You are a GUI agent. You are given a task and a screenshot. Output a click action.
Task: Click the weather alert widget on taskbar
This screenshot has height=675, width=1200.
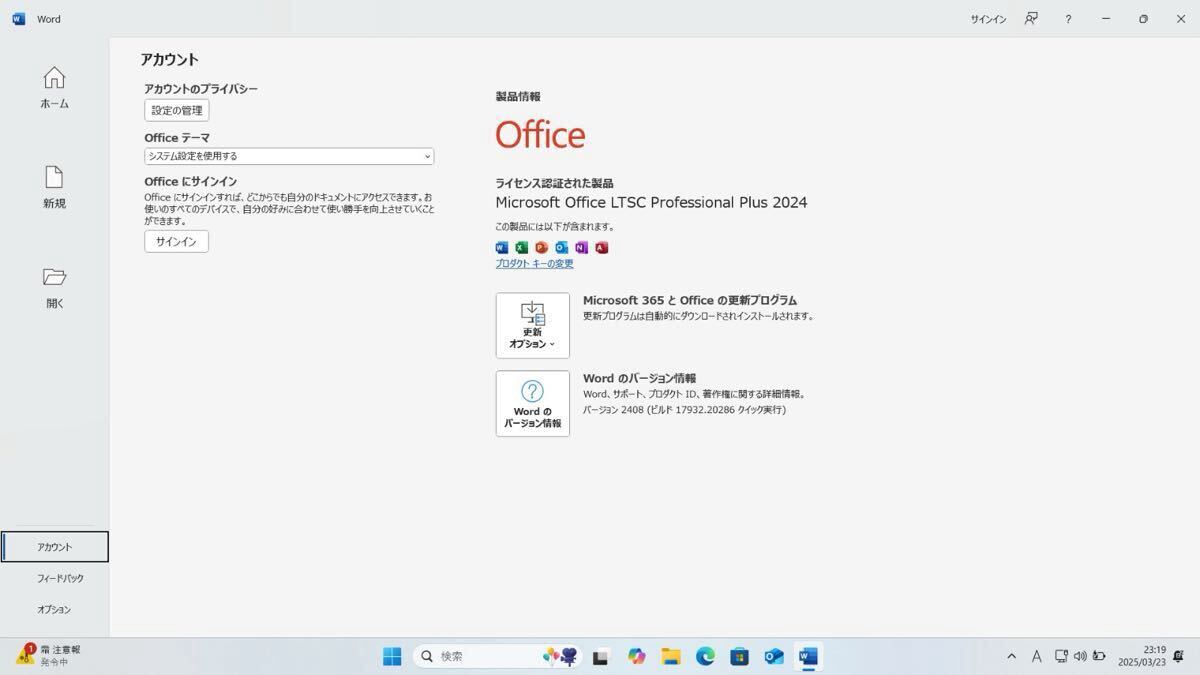point(50,655)
